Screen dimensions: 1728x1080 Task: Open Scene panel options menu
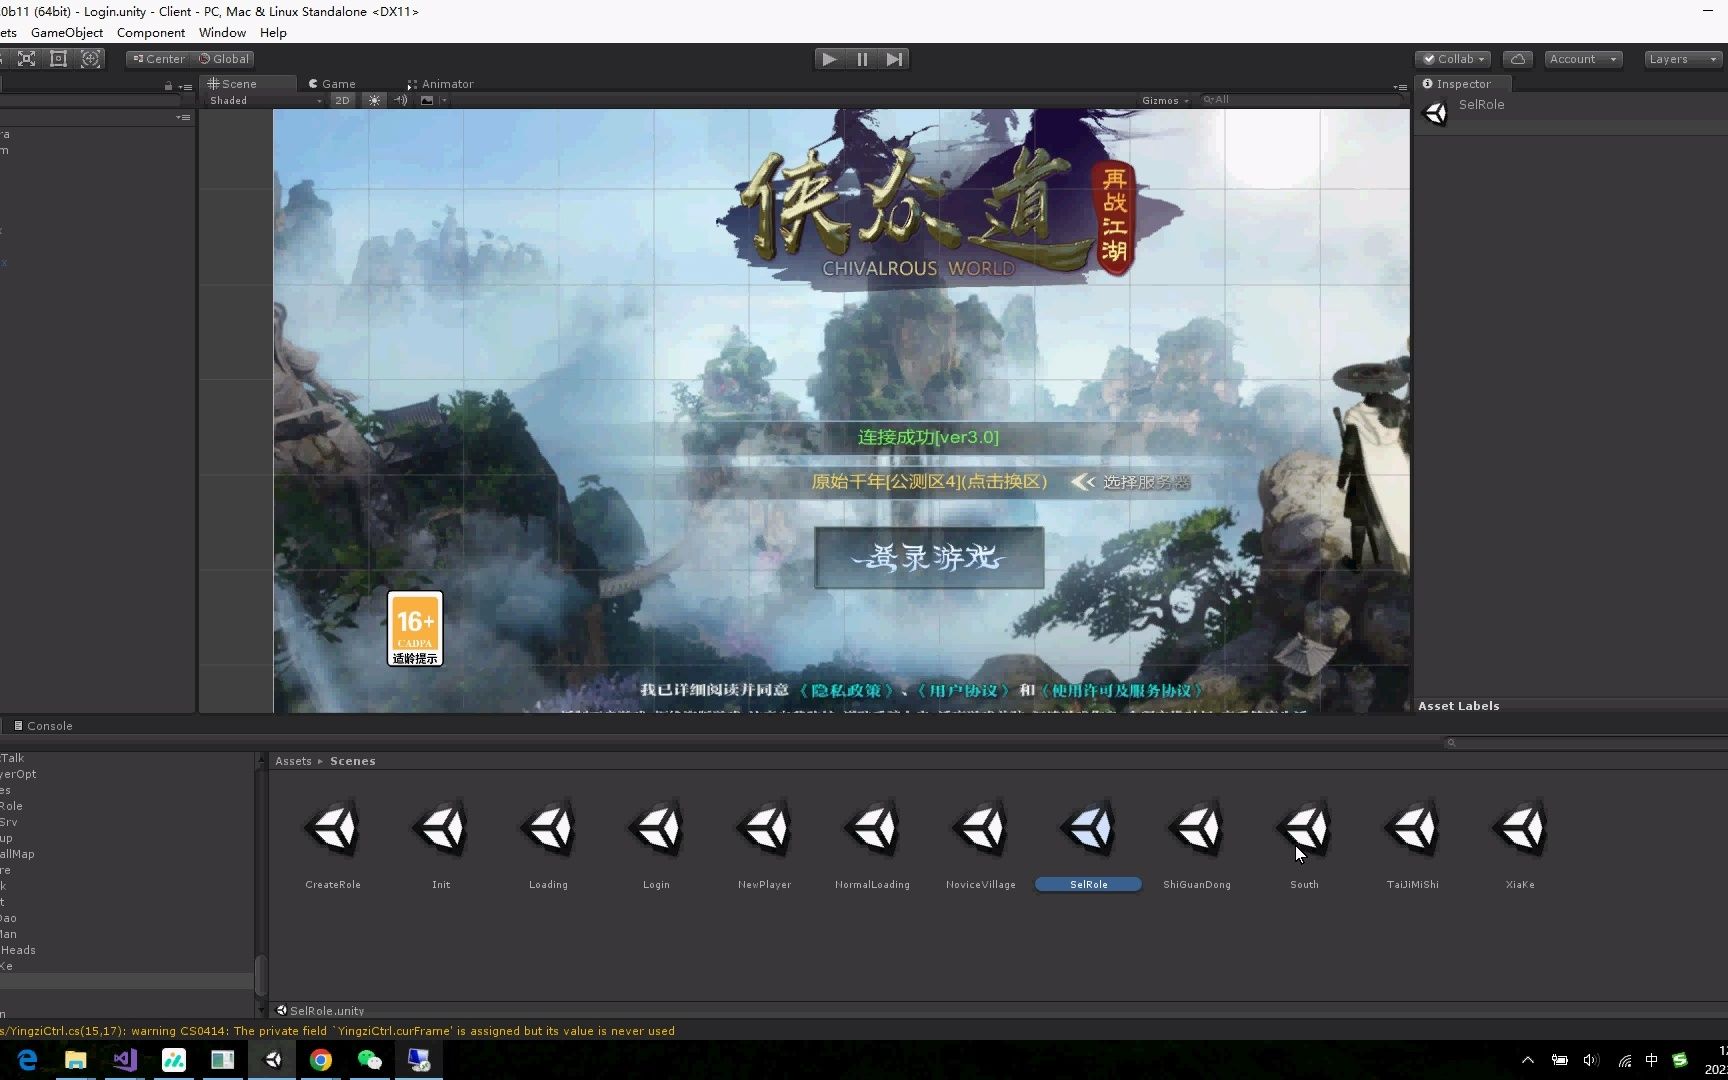(1400, 87)
